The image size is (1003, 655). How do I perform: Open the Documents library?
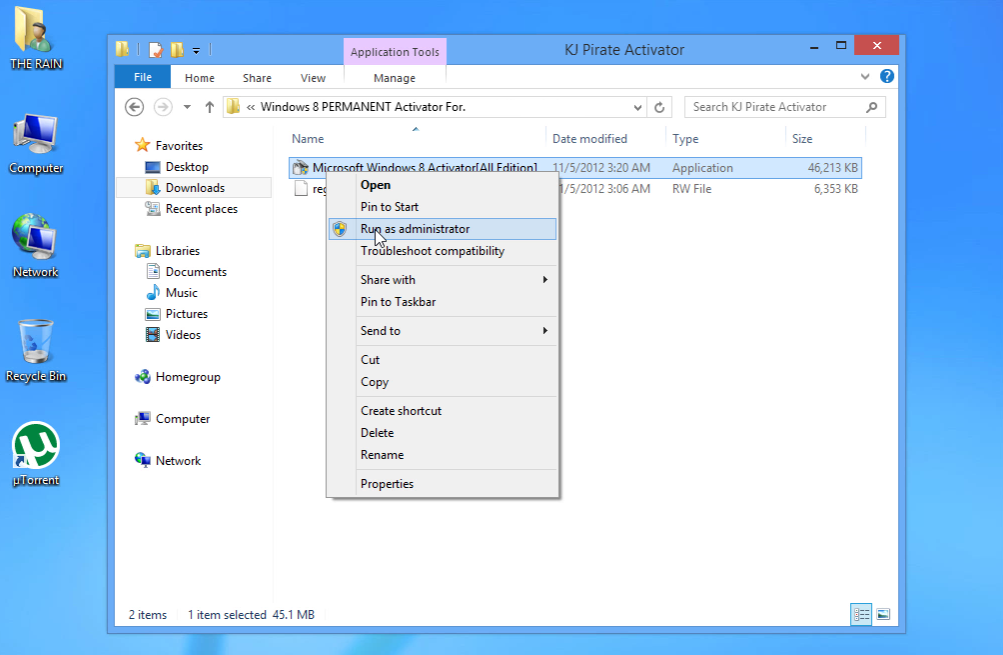pos(196,272)
